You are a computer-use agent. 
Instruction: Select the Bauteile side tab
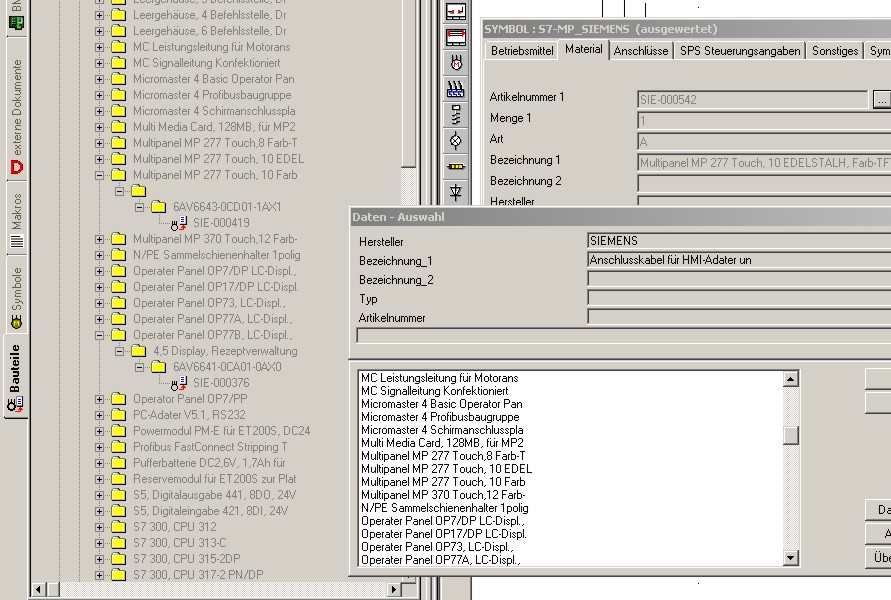[15, 377]
